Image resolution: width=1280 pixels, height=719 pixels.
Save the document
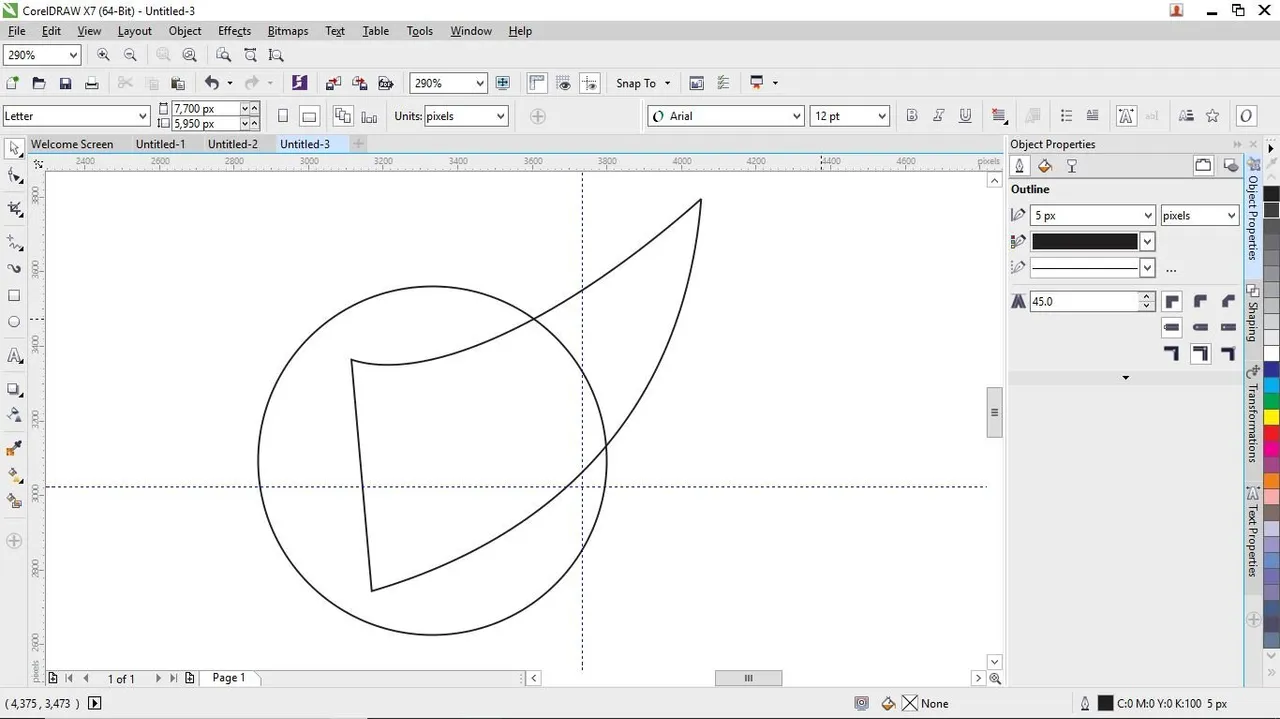[x=65, y=83]
